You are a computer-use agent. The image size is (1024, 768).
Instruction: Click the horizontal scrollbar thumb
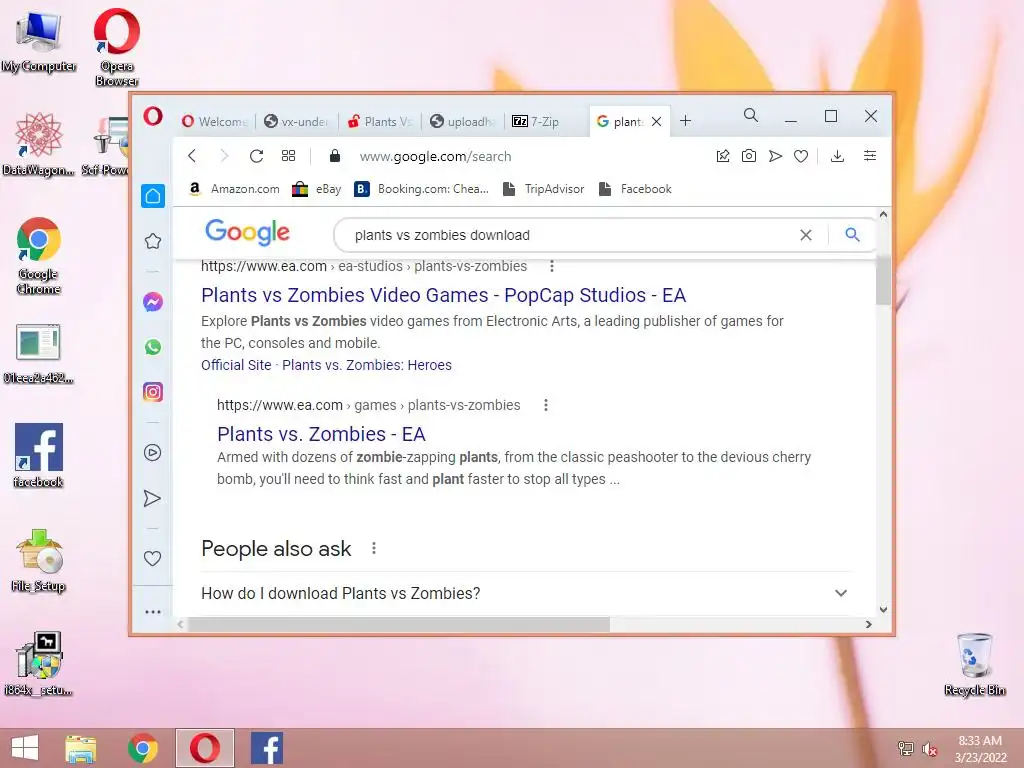398,624
